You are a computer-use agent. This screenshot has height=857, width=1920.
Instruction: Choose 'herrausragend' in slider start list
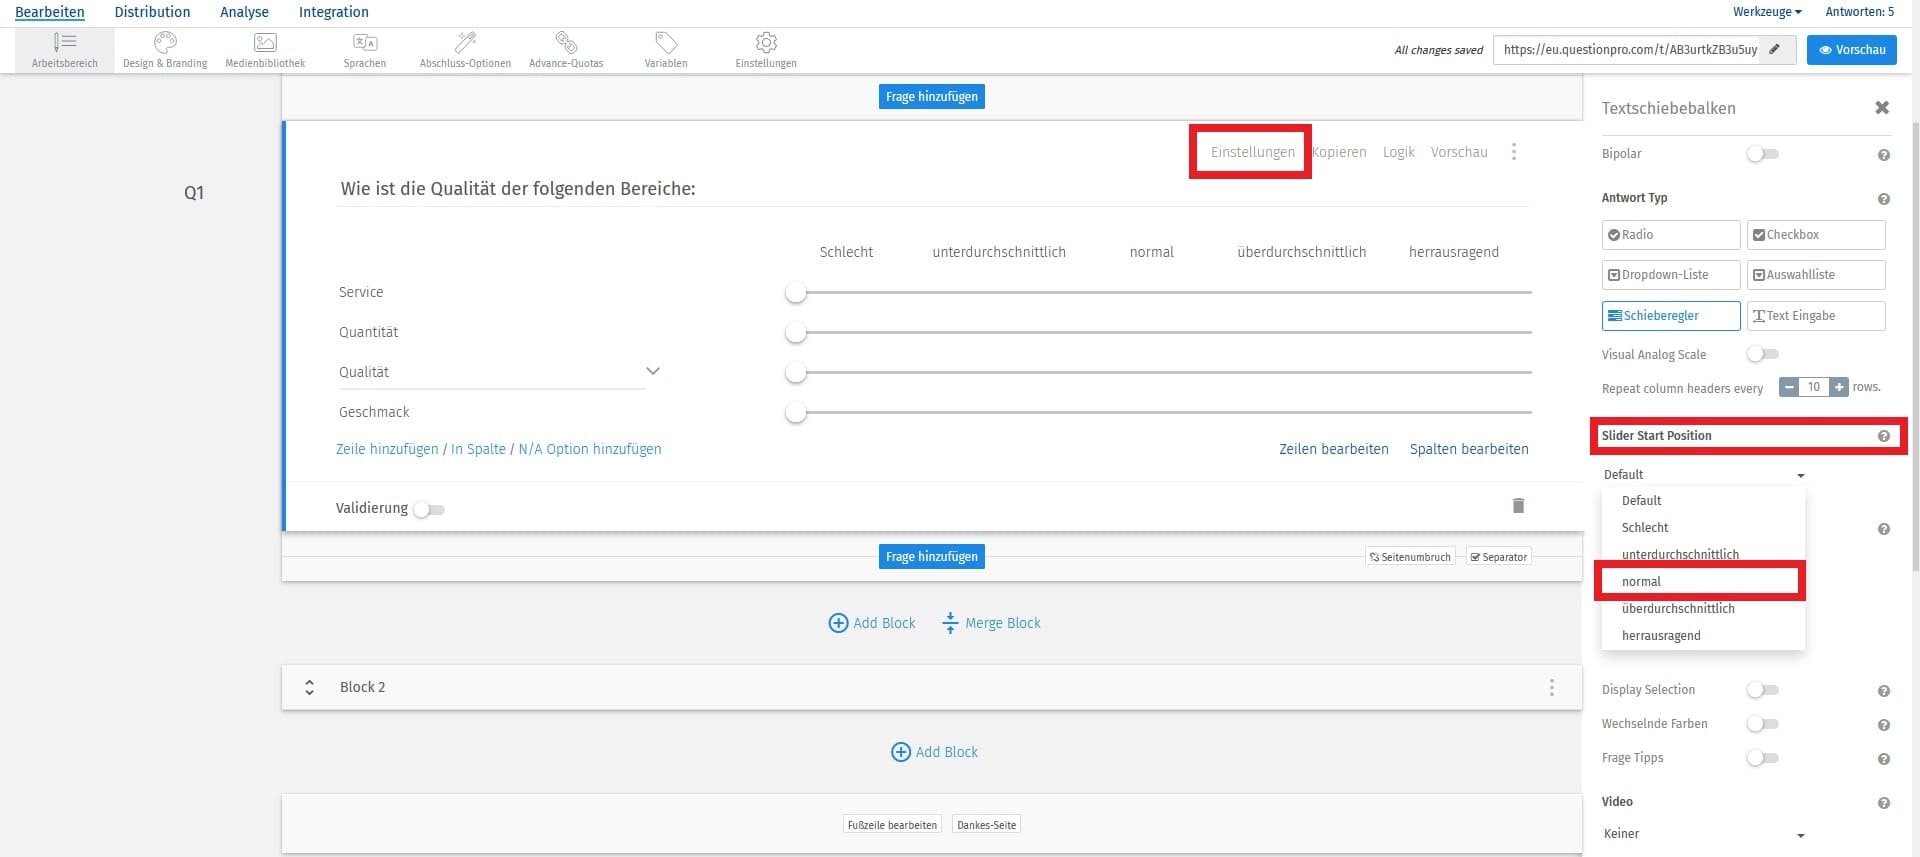(1703, 635)
